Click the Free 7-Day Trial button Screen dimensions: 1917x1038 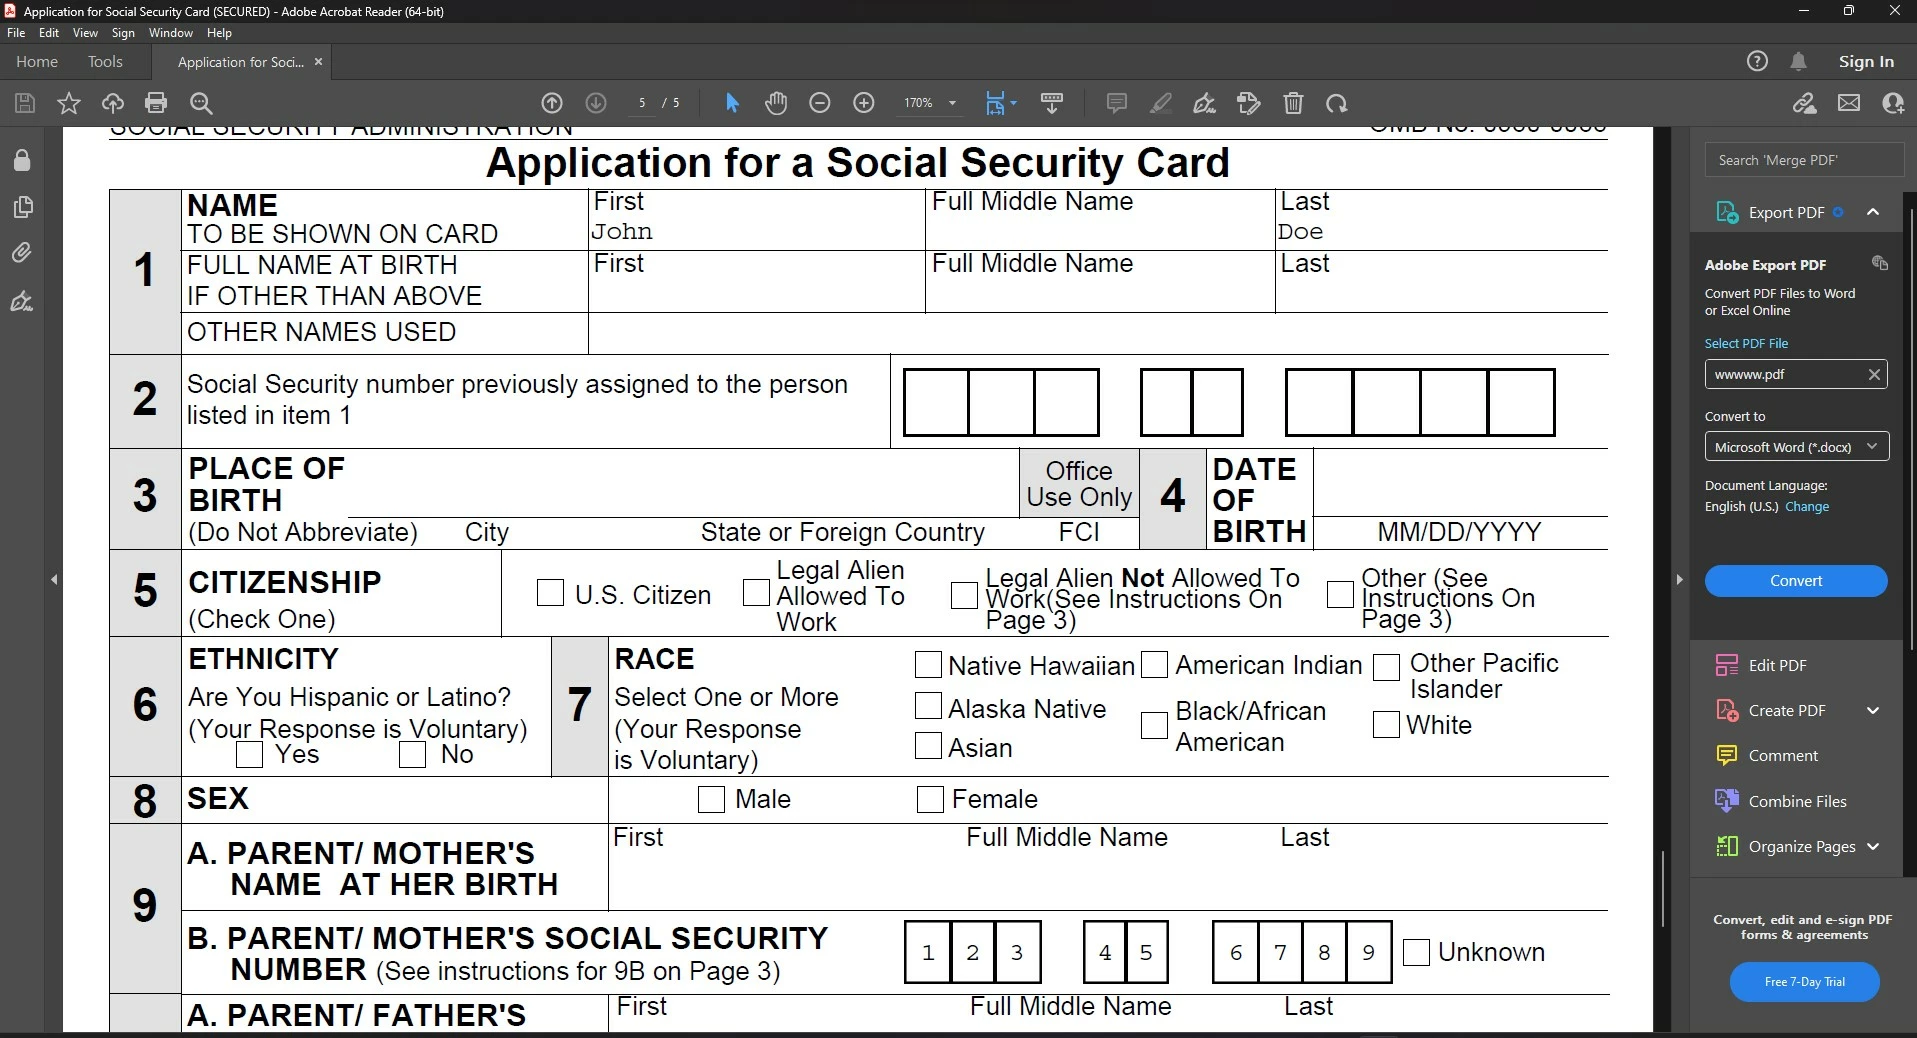click(1805, 982)
